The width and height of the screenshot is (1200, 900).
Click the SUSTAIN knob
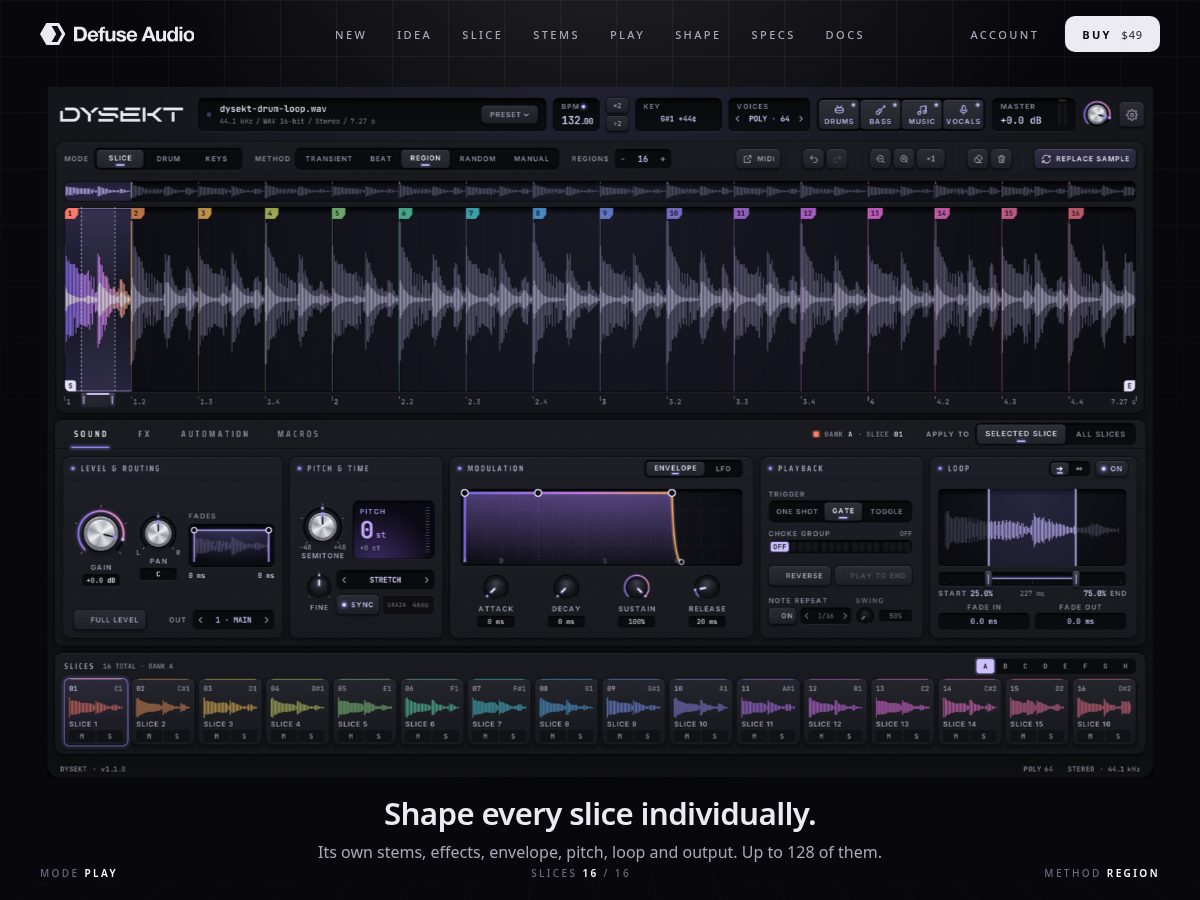[x=636, y=587]
